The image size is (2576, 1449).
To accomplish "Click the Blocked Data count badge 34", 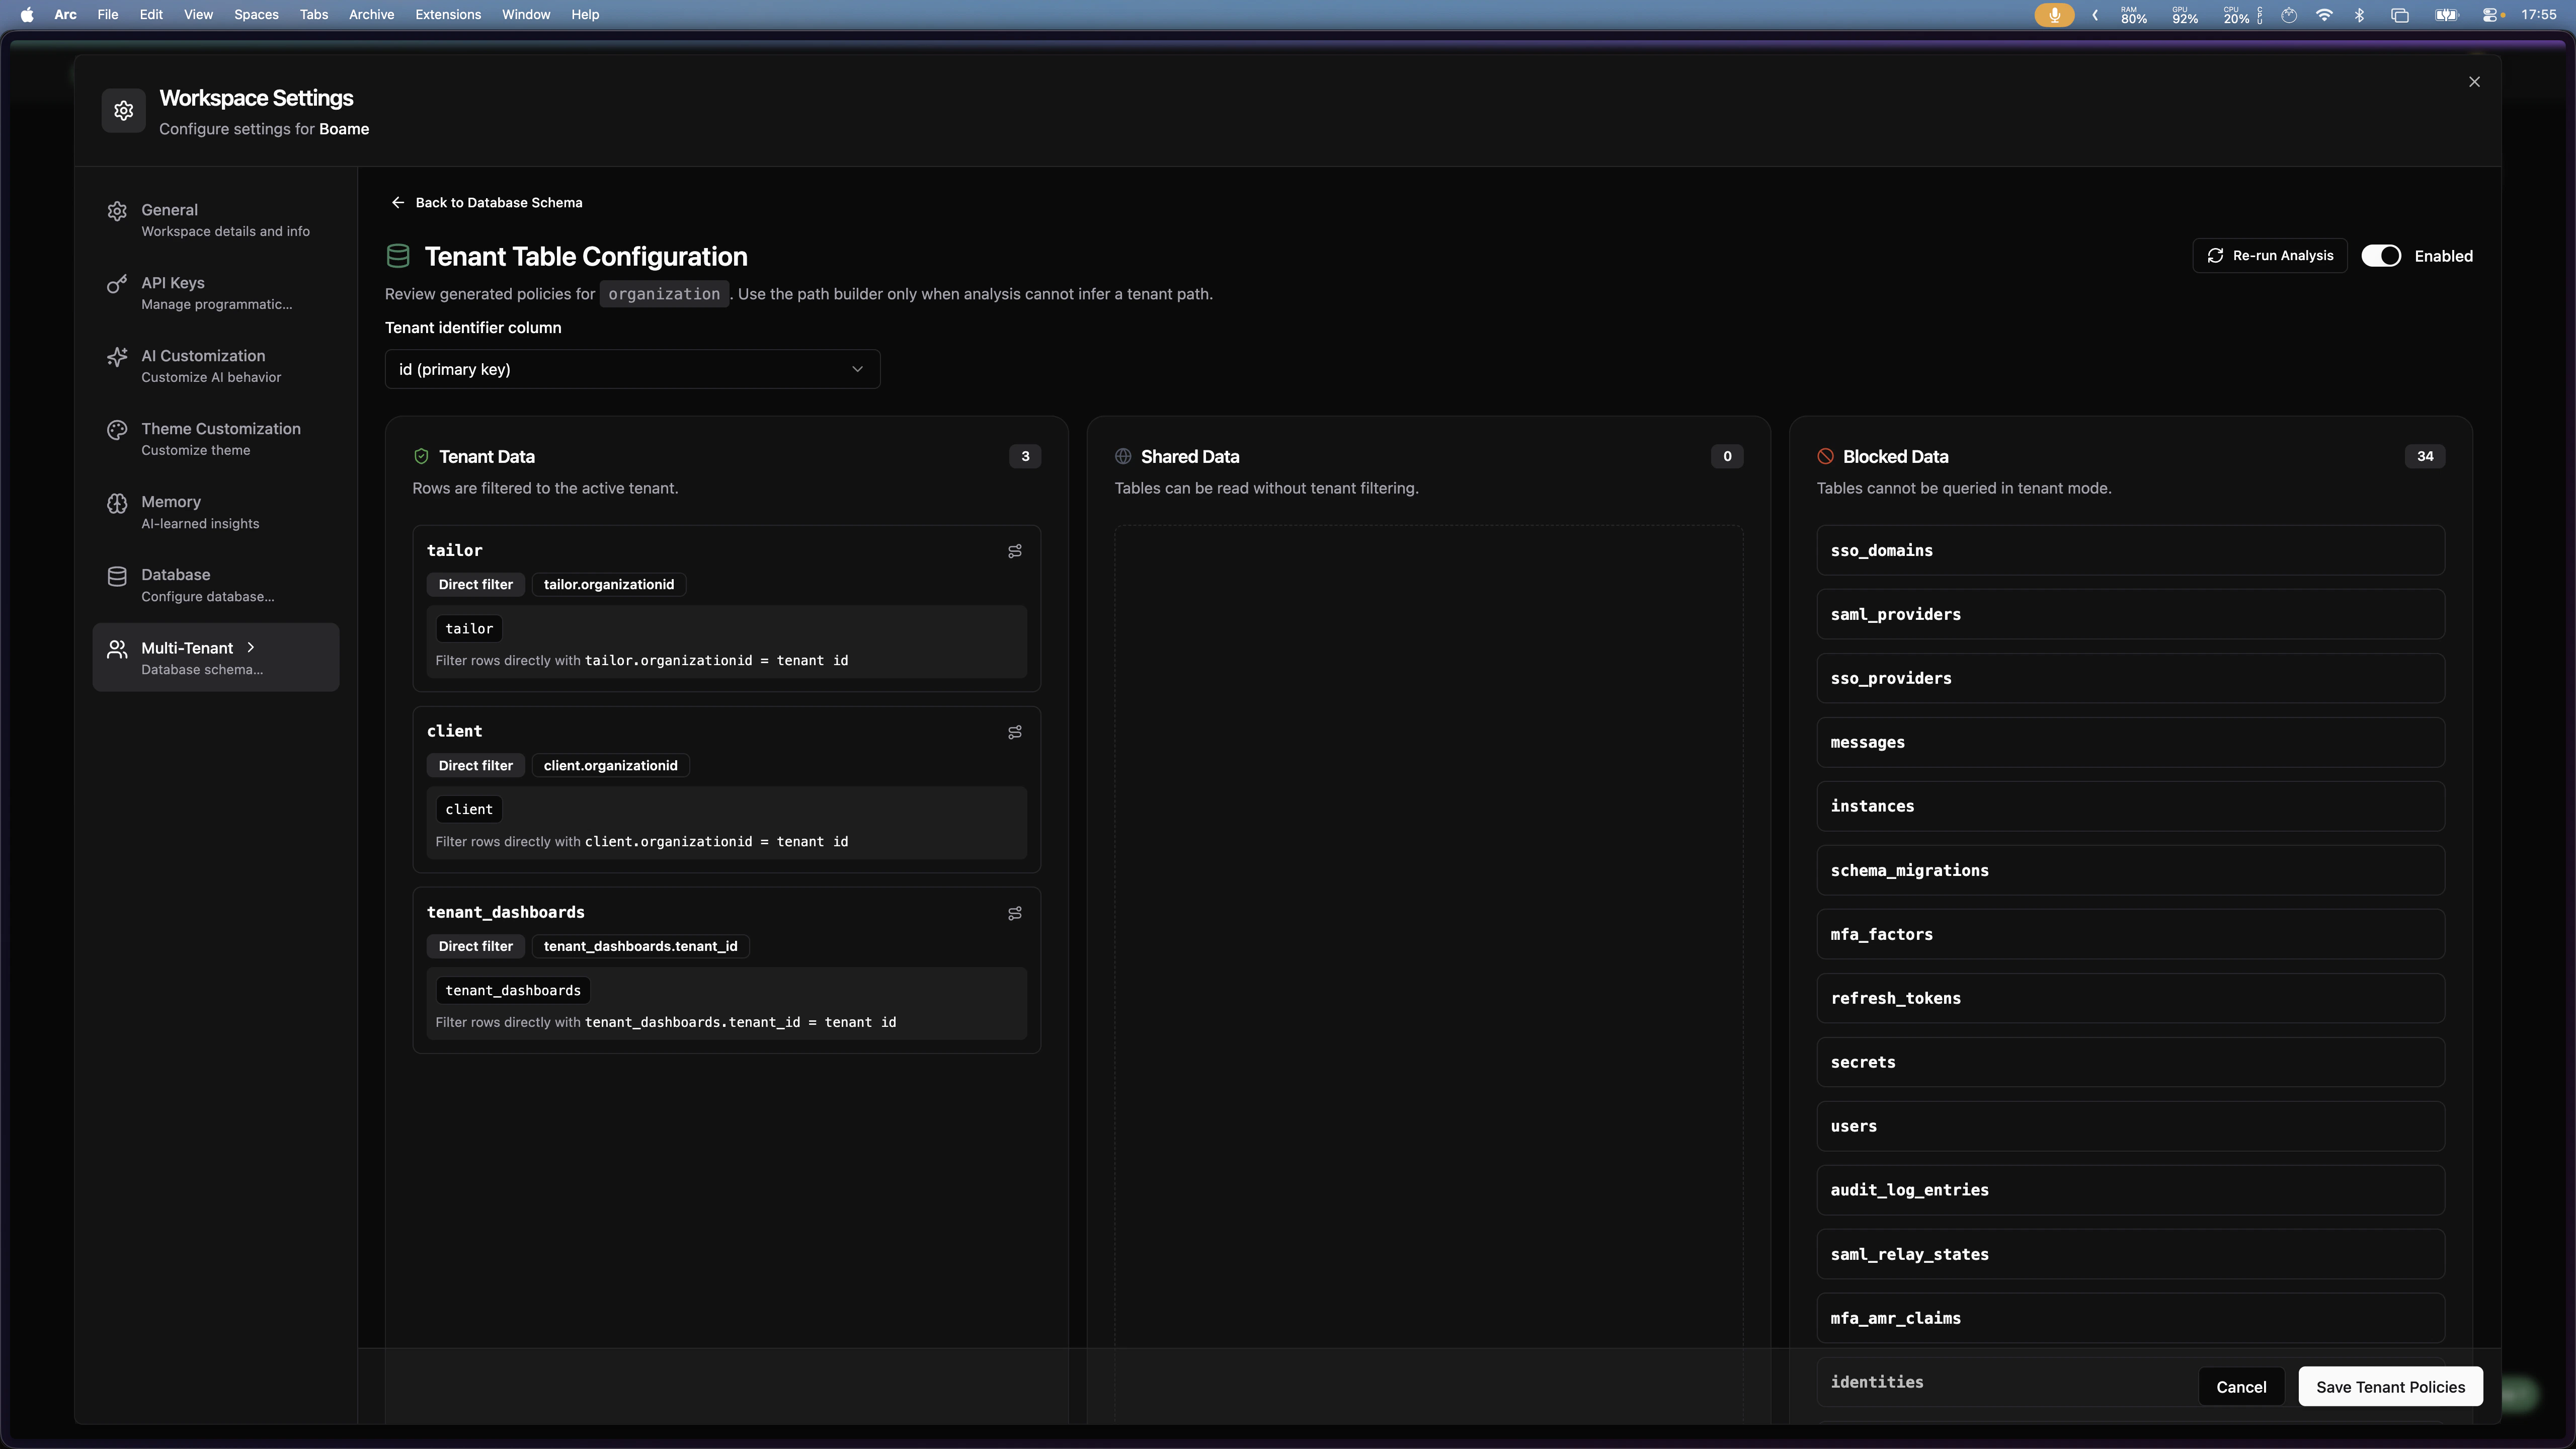I will (2425, 457).
